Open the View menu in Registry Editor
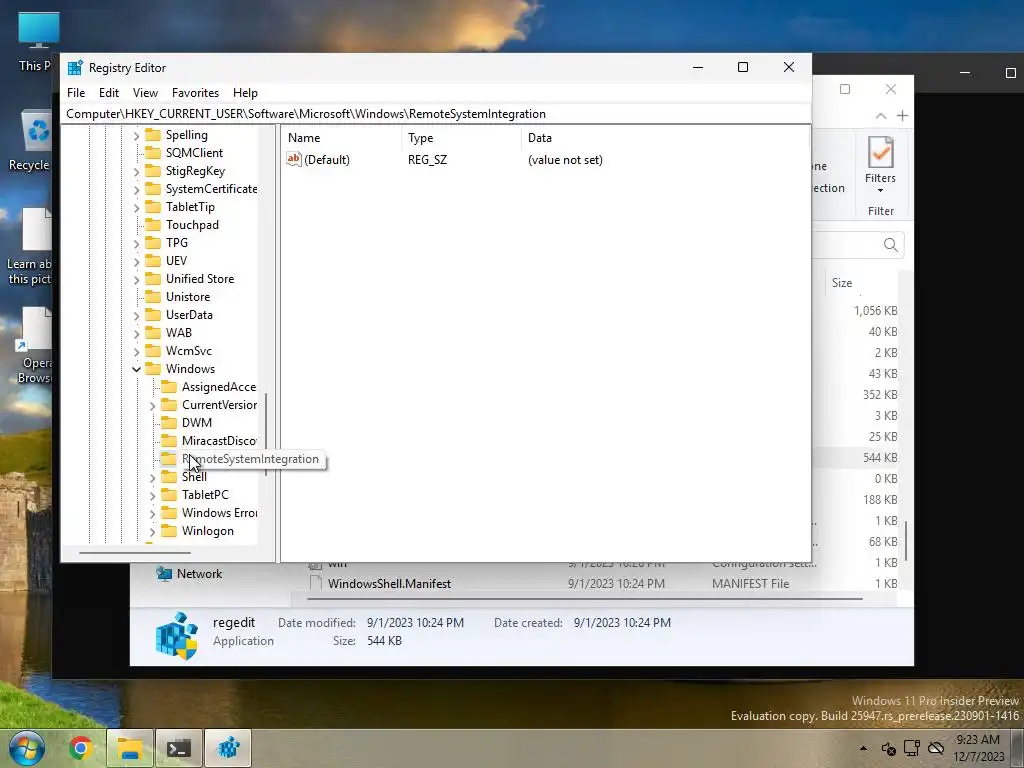This screenshot has height=768, width=1024. pos(145,93)
